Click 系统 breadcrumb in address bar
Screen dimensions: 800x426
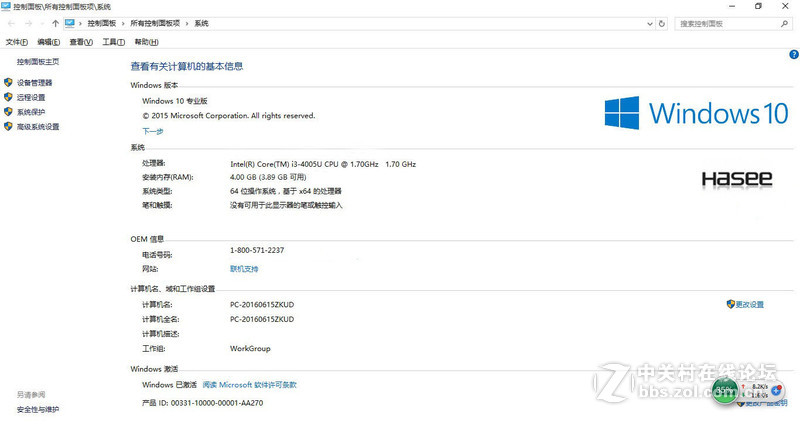202,23
